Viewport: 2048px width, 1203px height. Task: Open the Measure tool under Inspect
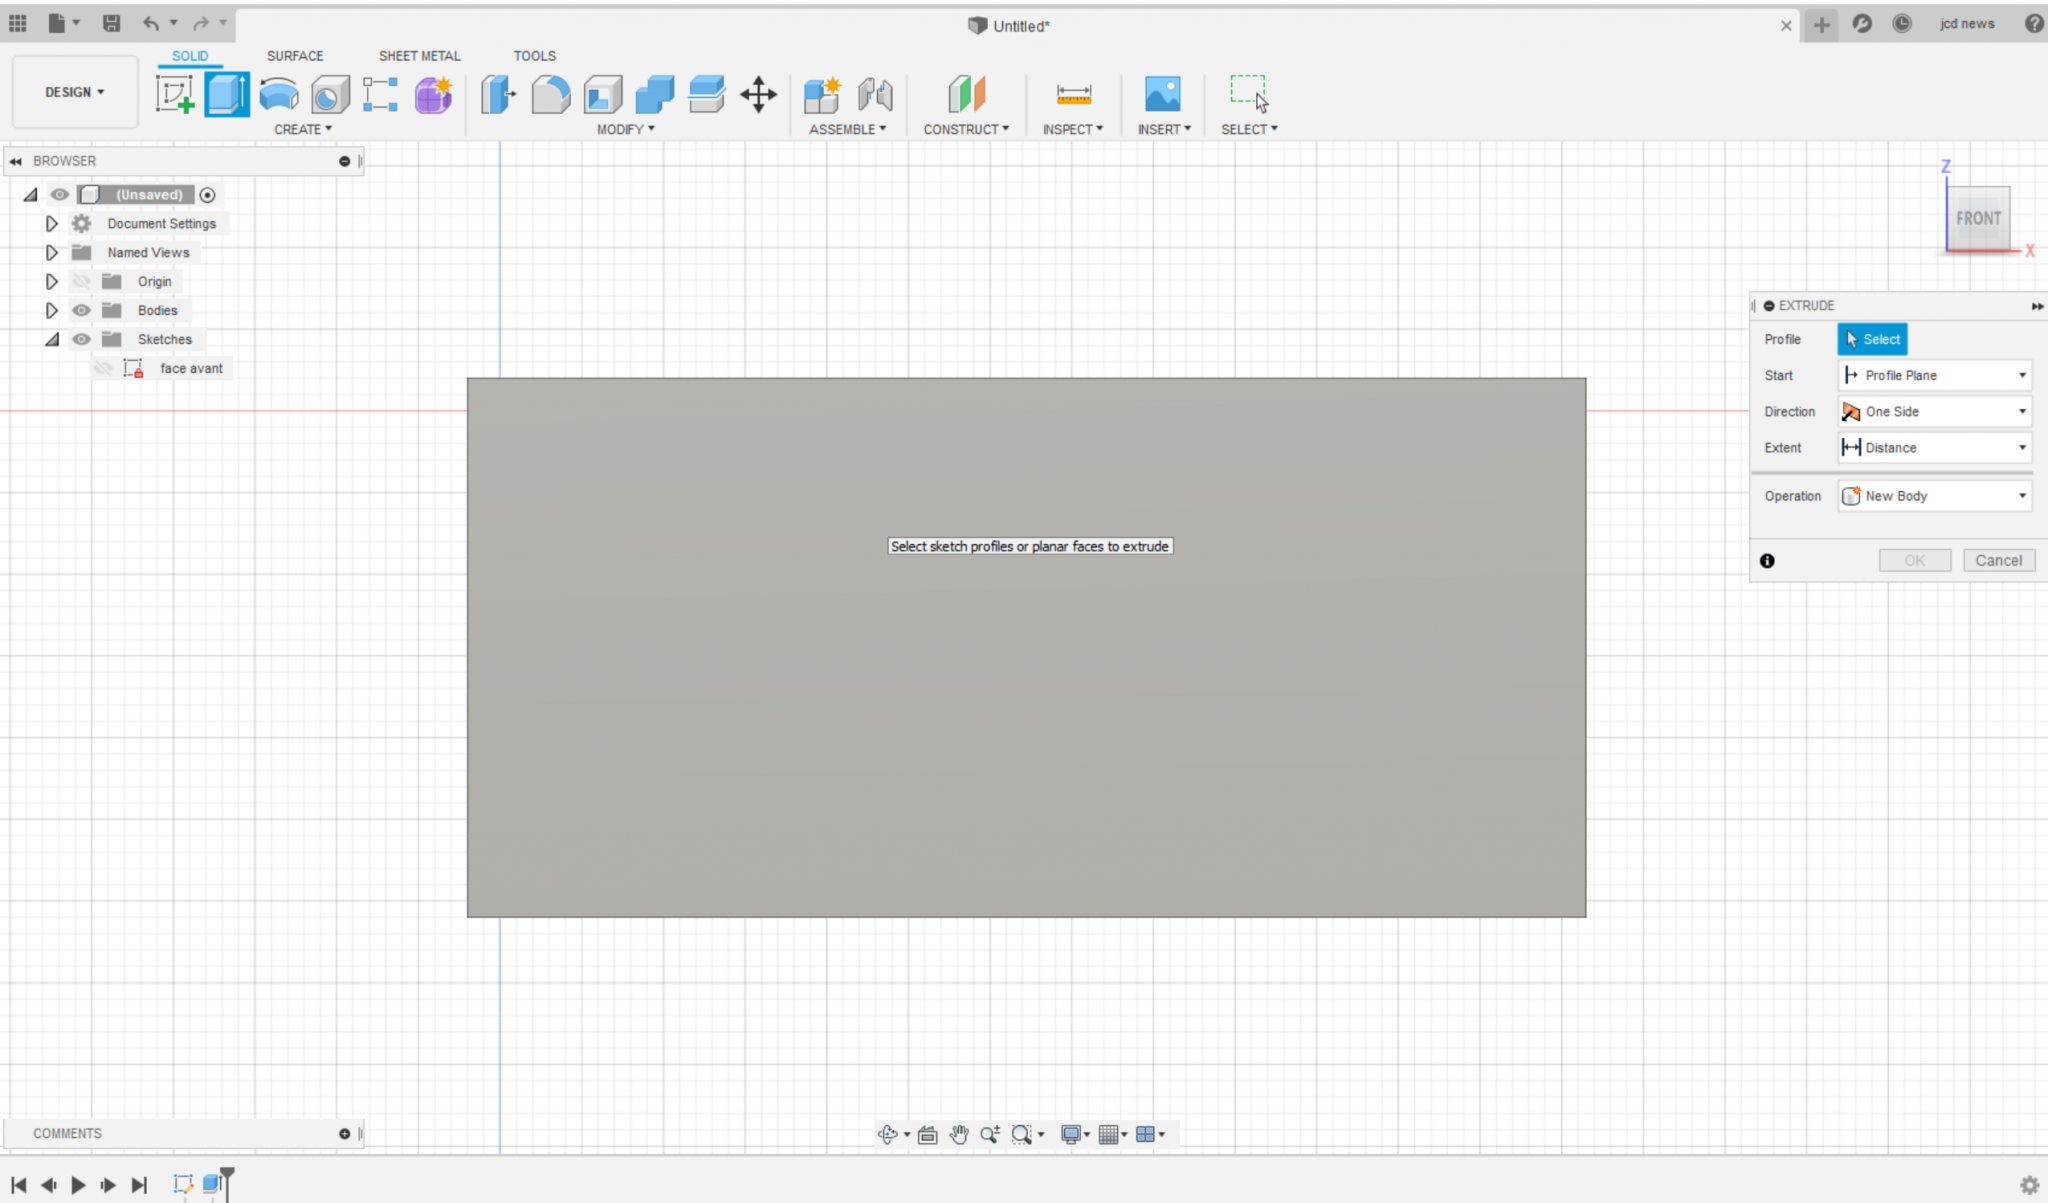(x=1073, y=95)
